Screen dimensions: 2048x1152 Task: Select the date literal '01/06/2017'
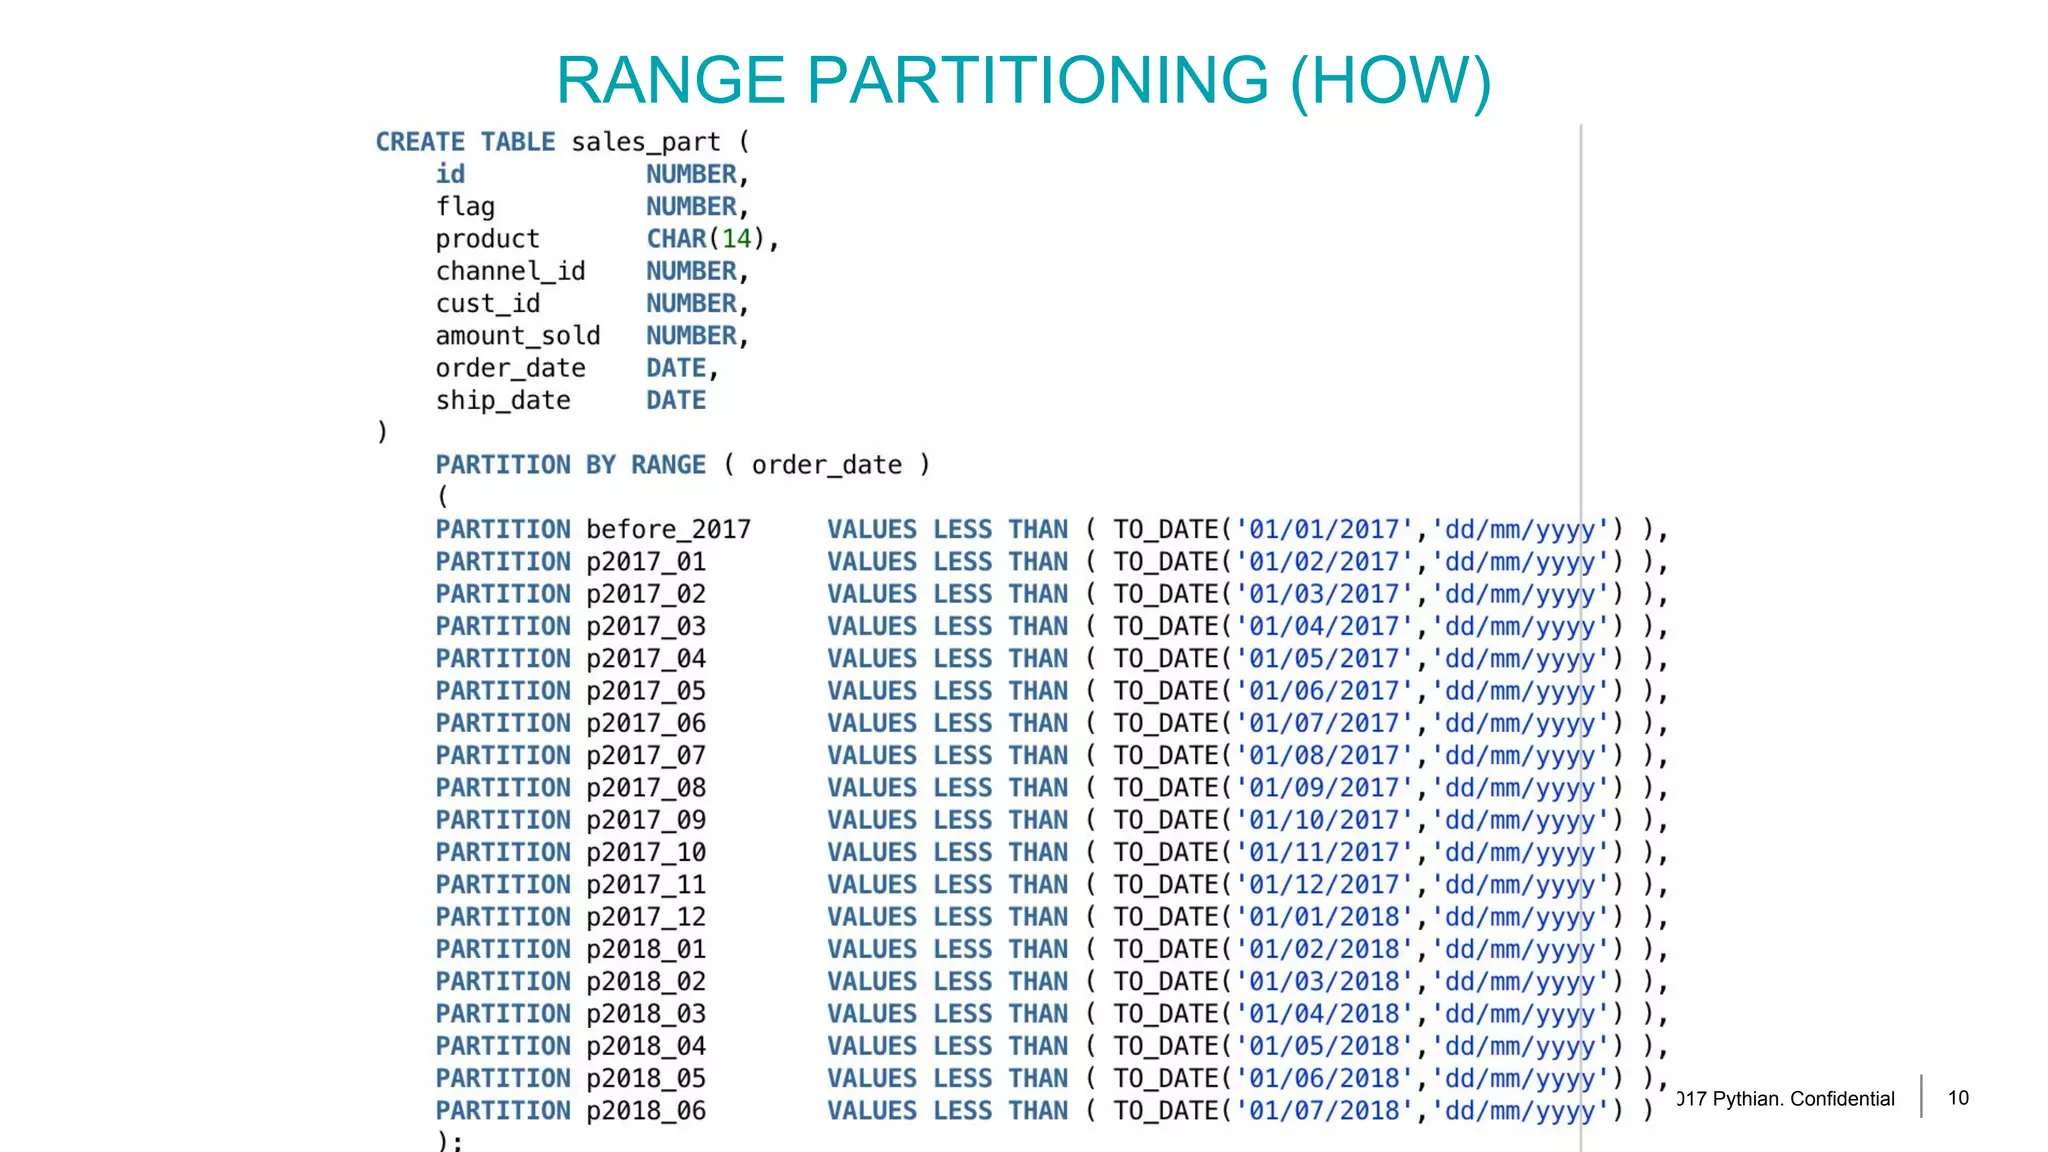pos(1324,691)
